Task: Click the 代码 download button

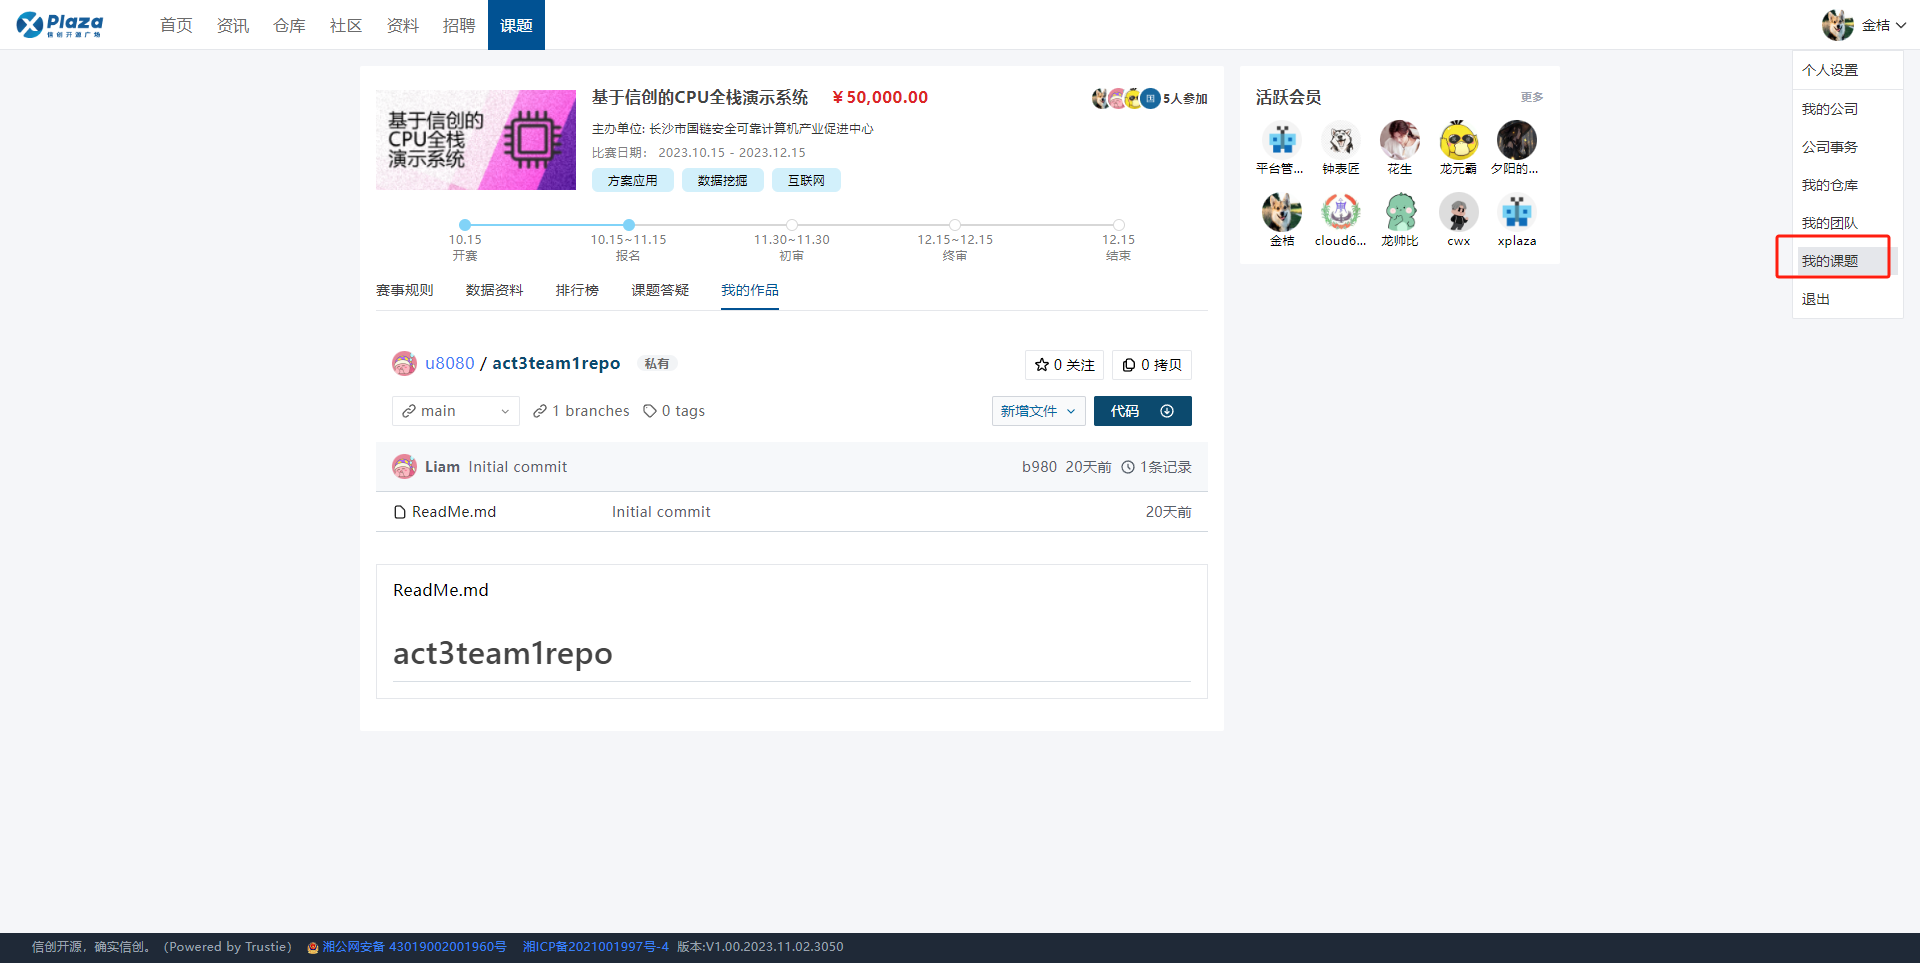Action: [1142, 411]
